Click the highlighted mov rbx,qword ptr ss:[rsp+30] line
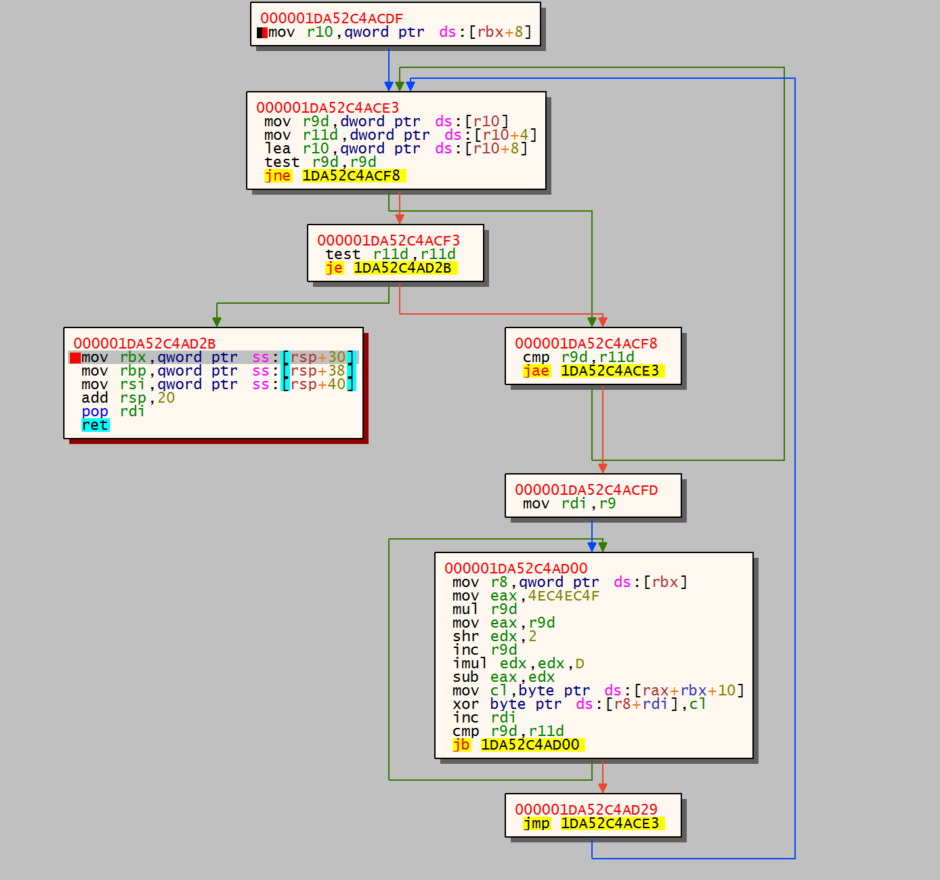Image resolution: width=940 pixels, height=880 pixels. click(219, 357)
